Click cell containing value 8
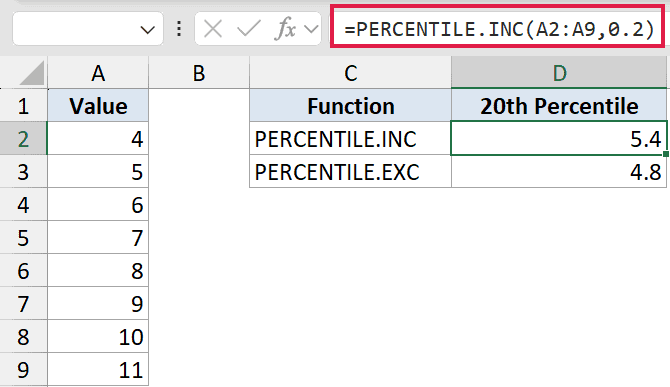The image size is (670, 387). coord(98,270)
